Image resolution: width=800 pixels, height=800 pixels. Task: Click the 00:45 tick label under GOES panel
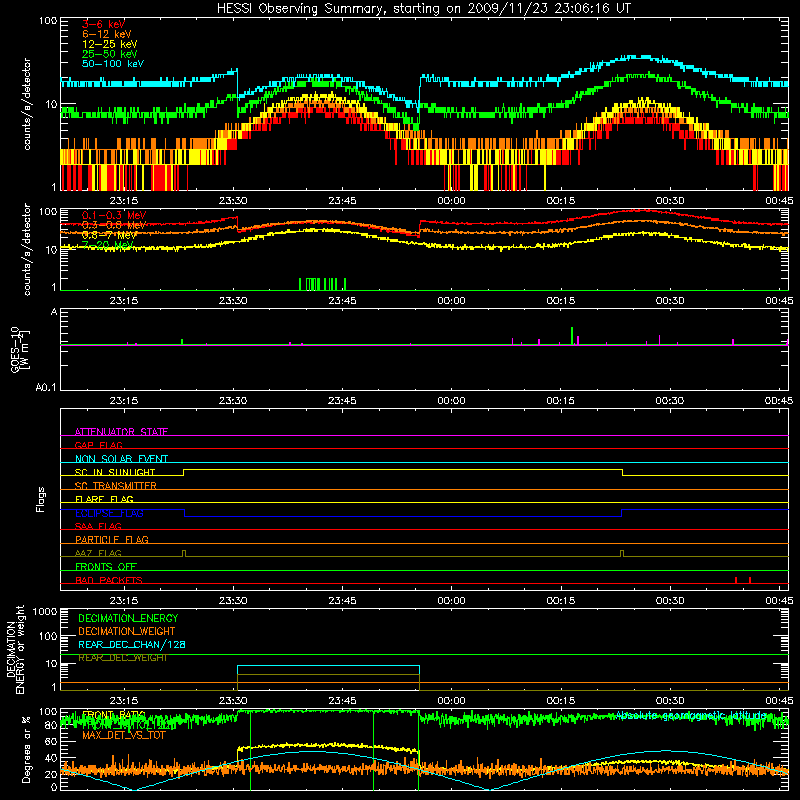[779, 401]
